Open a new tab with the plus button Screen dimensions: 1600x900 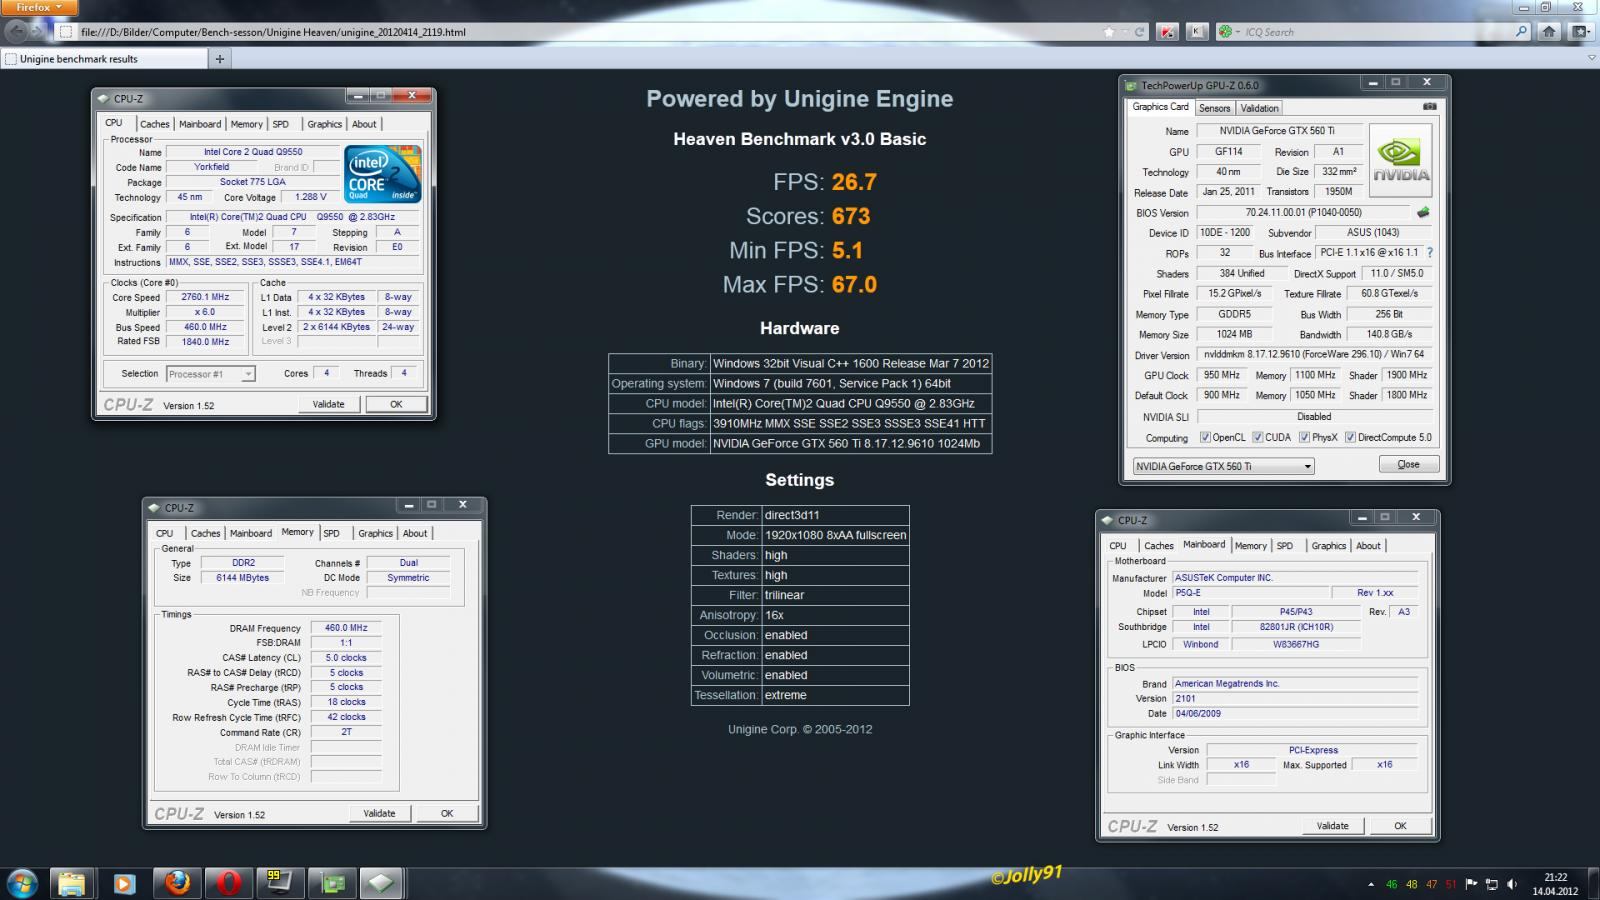(220, 59)
